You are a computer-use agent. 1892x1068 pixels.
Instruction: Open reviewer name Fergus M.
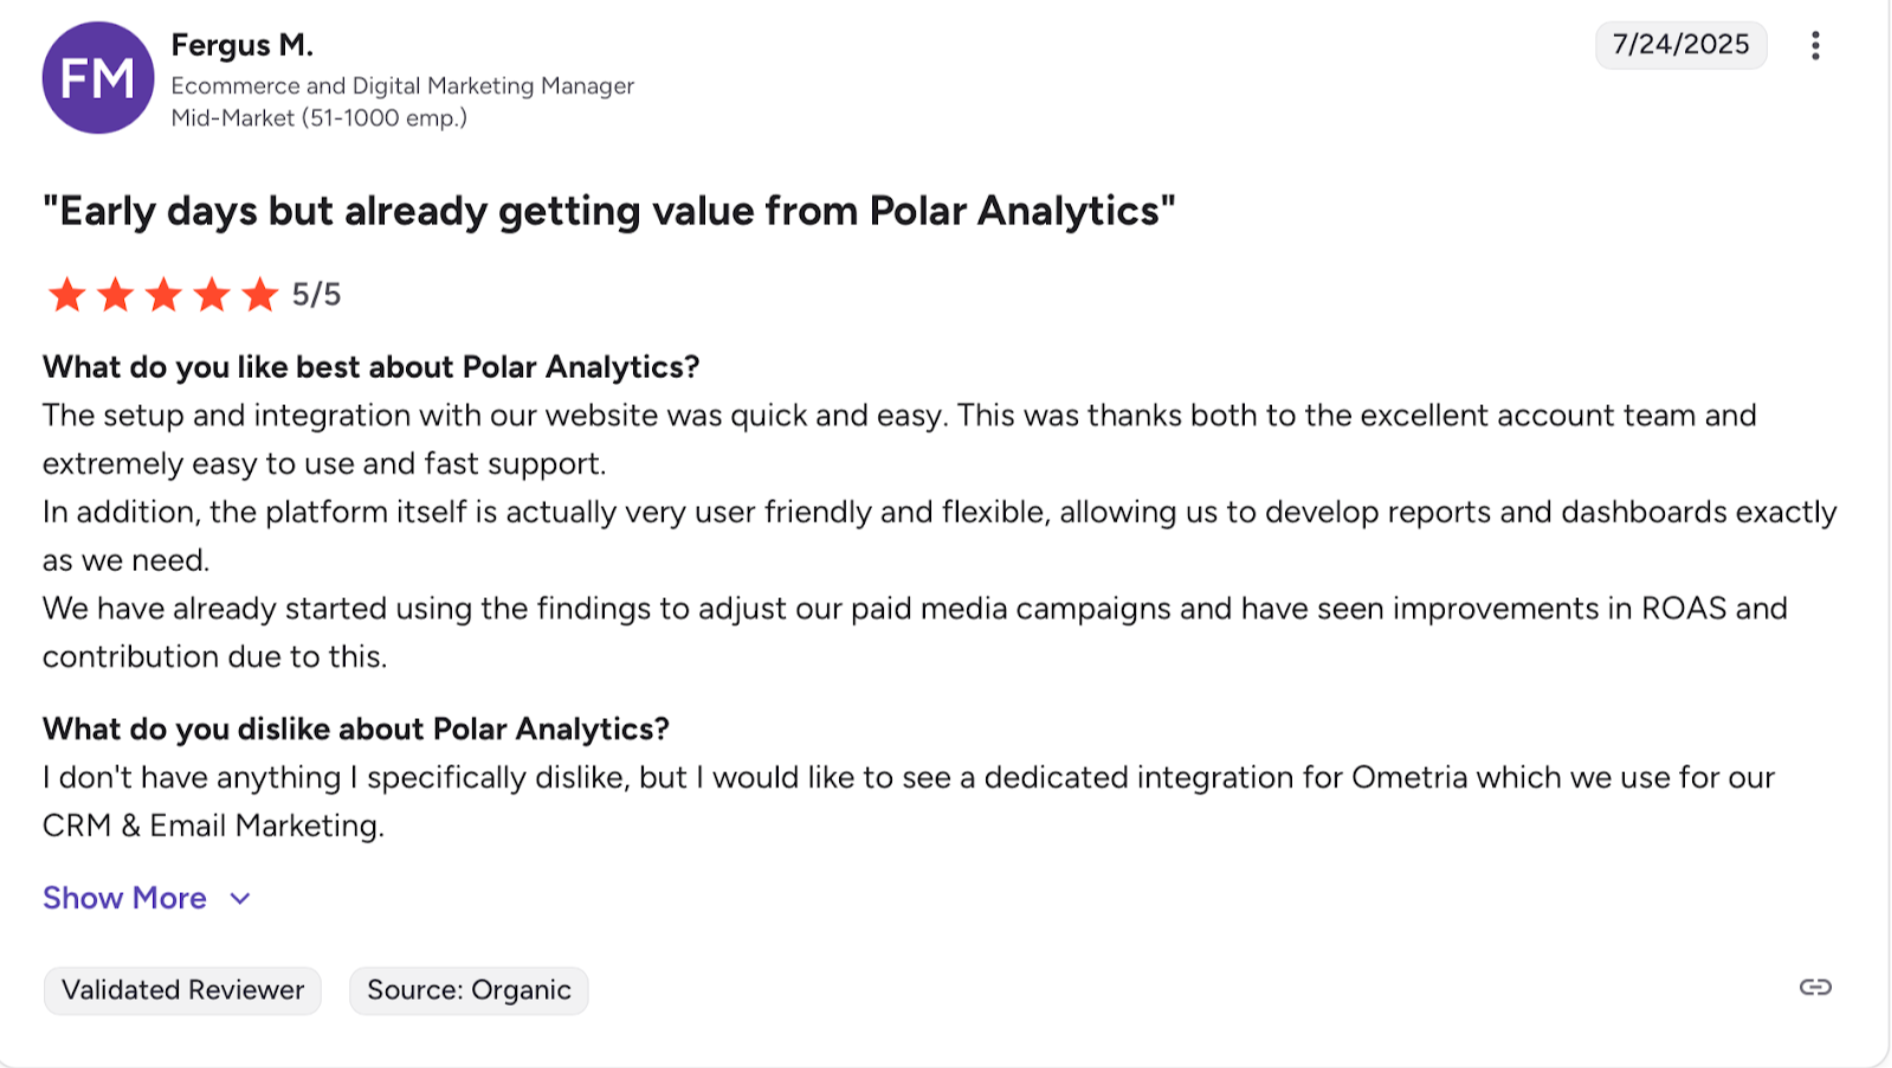point(242,45)
